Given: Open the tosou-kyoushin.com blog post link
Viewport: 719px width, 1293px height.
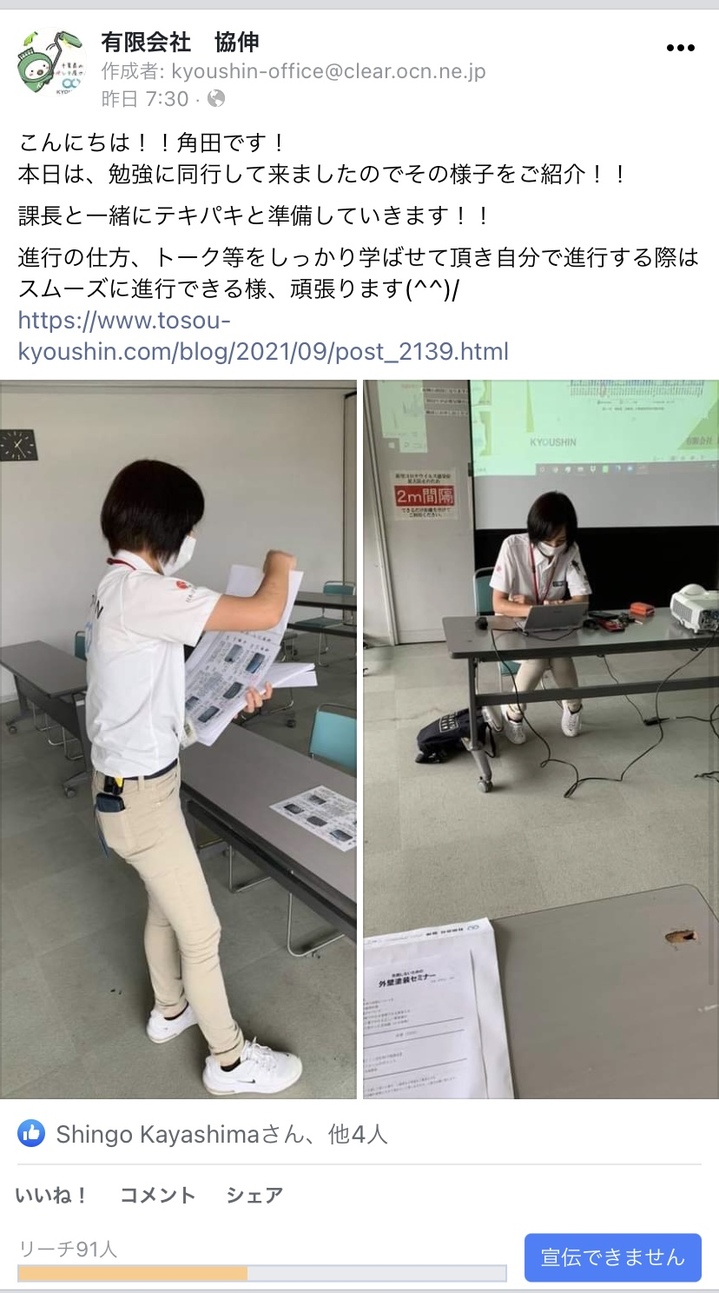Looking at the screenshot, I should pyautogui.click(x=263, y=336).
